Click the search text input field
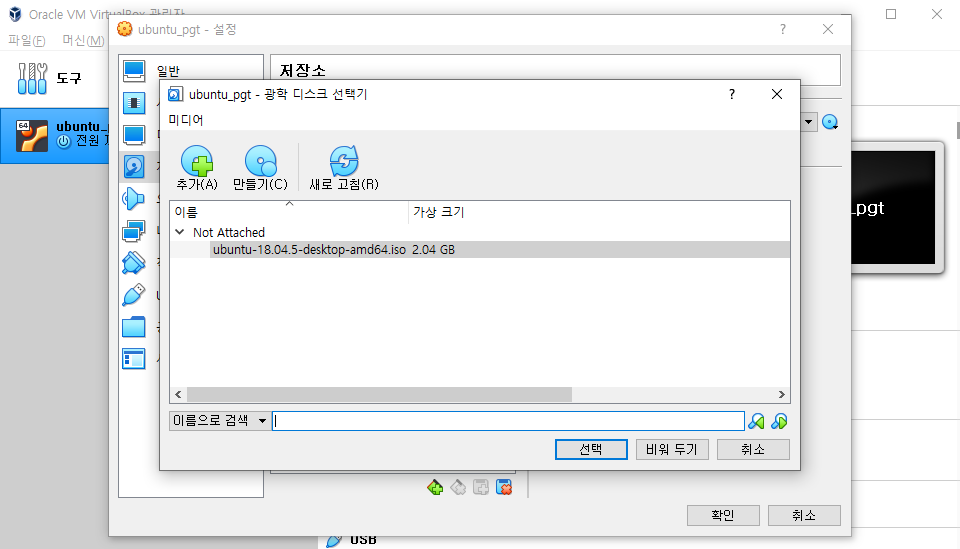The image size is (960, 549). [x=508, y=420]
